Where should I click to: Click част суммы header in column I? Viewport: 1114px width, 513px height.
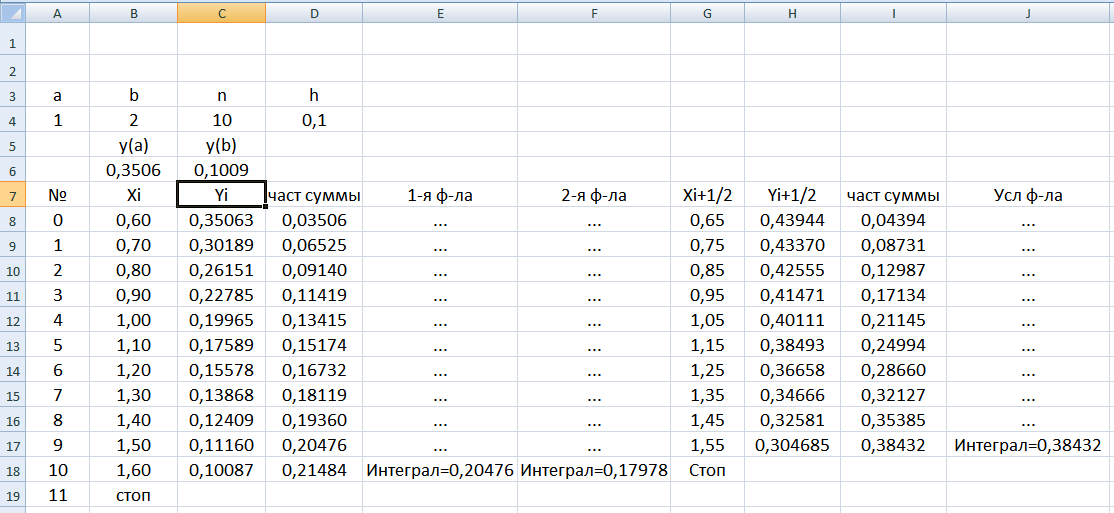click(x=893, y=195)
